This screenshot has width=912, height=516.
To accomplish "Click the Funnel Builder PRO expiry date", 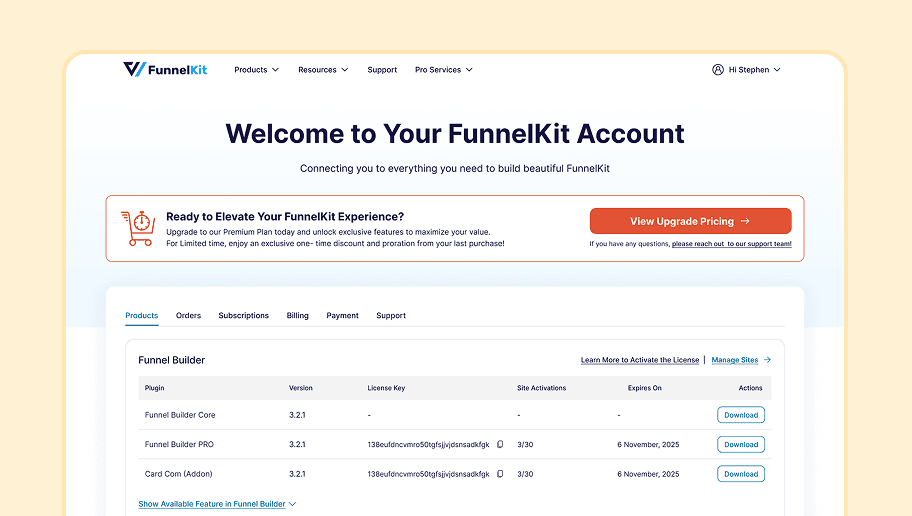I will click(x=648, y=444).
